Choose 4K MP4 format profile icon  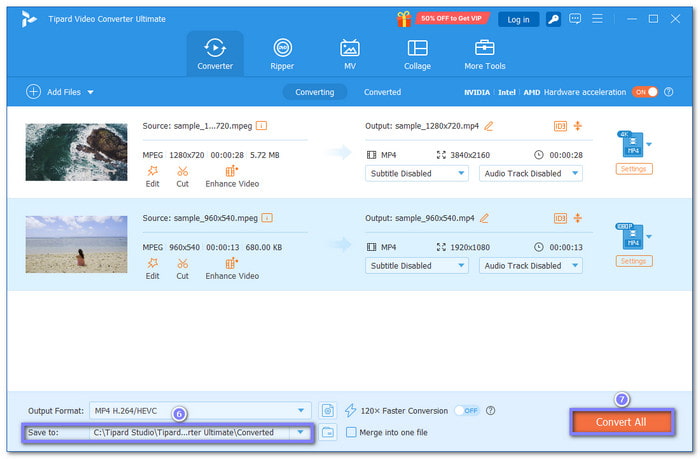pyautogui.click(x=631, y=144)
